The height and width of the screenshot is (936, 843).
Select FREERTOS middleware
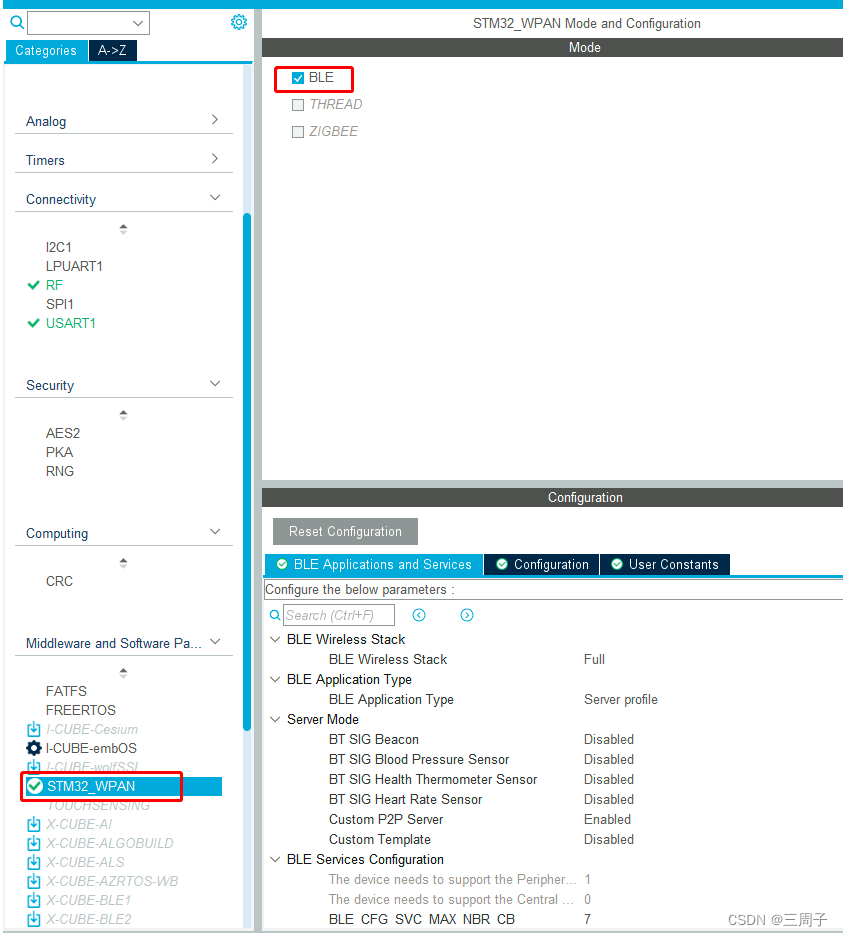[81, 710]
